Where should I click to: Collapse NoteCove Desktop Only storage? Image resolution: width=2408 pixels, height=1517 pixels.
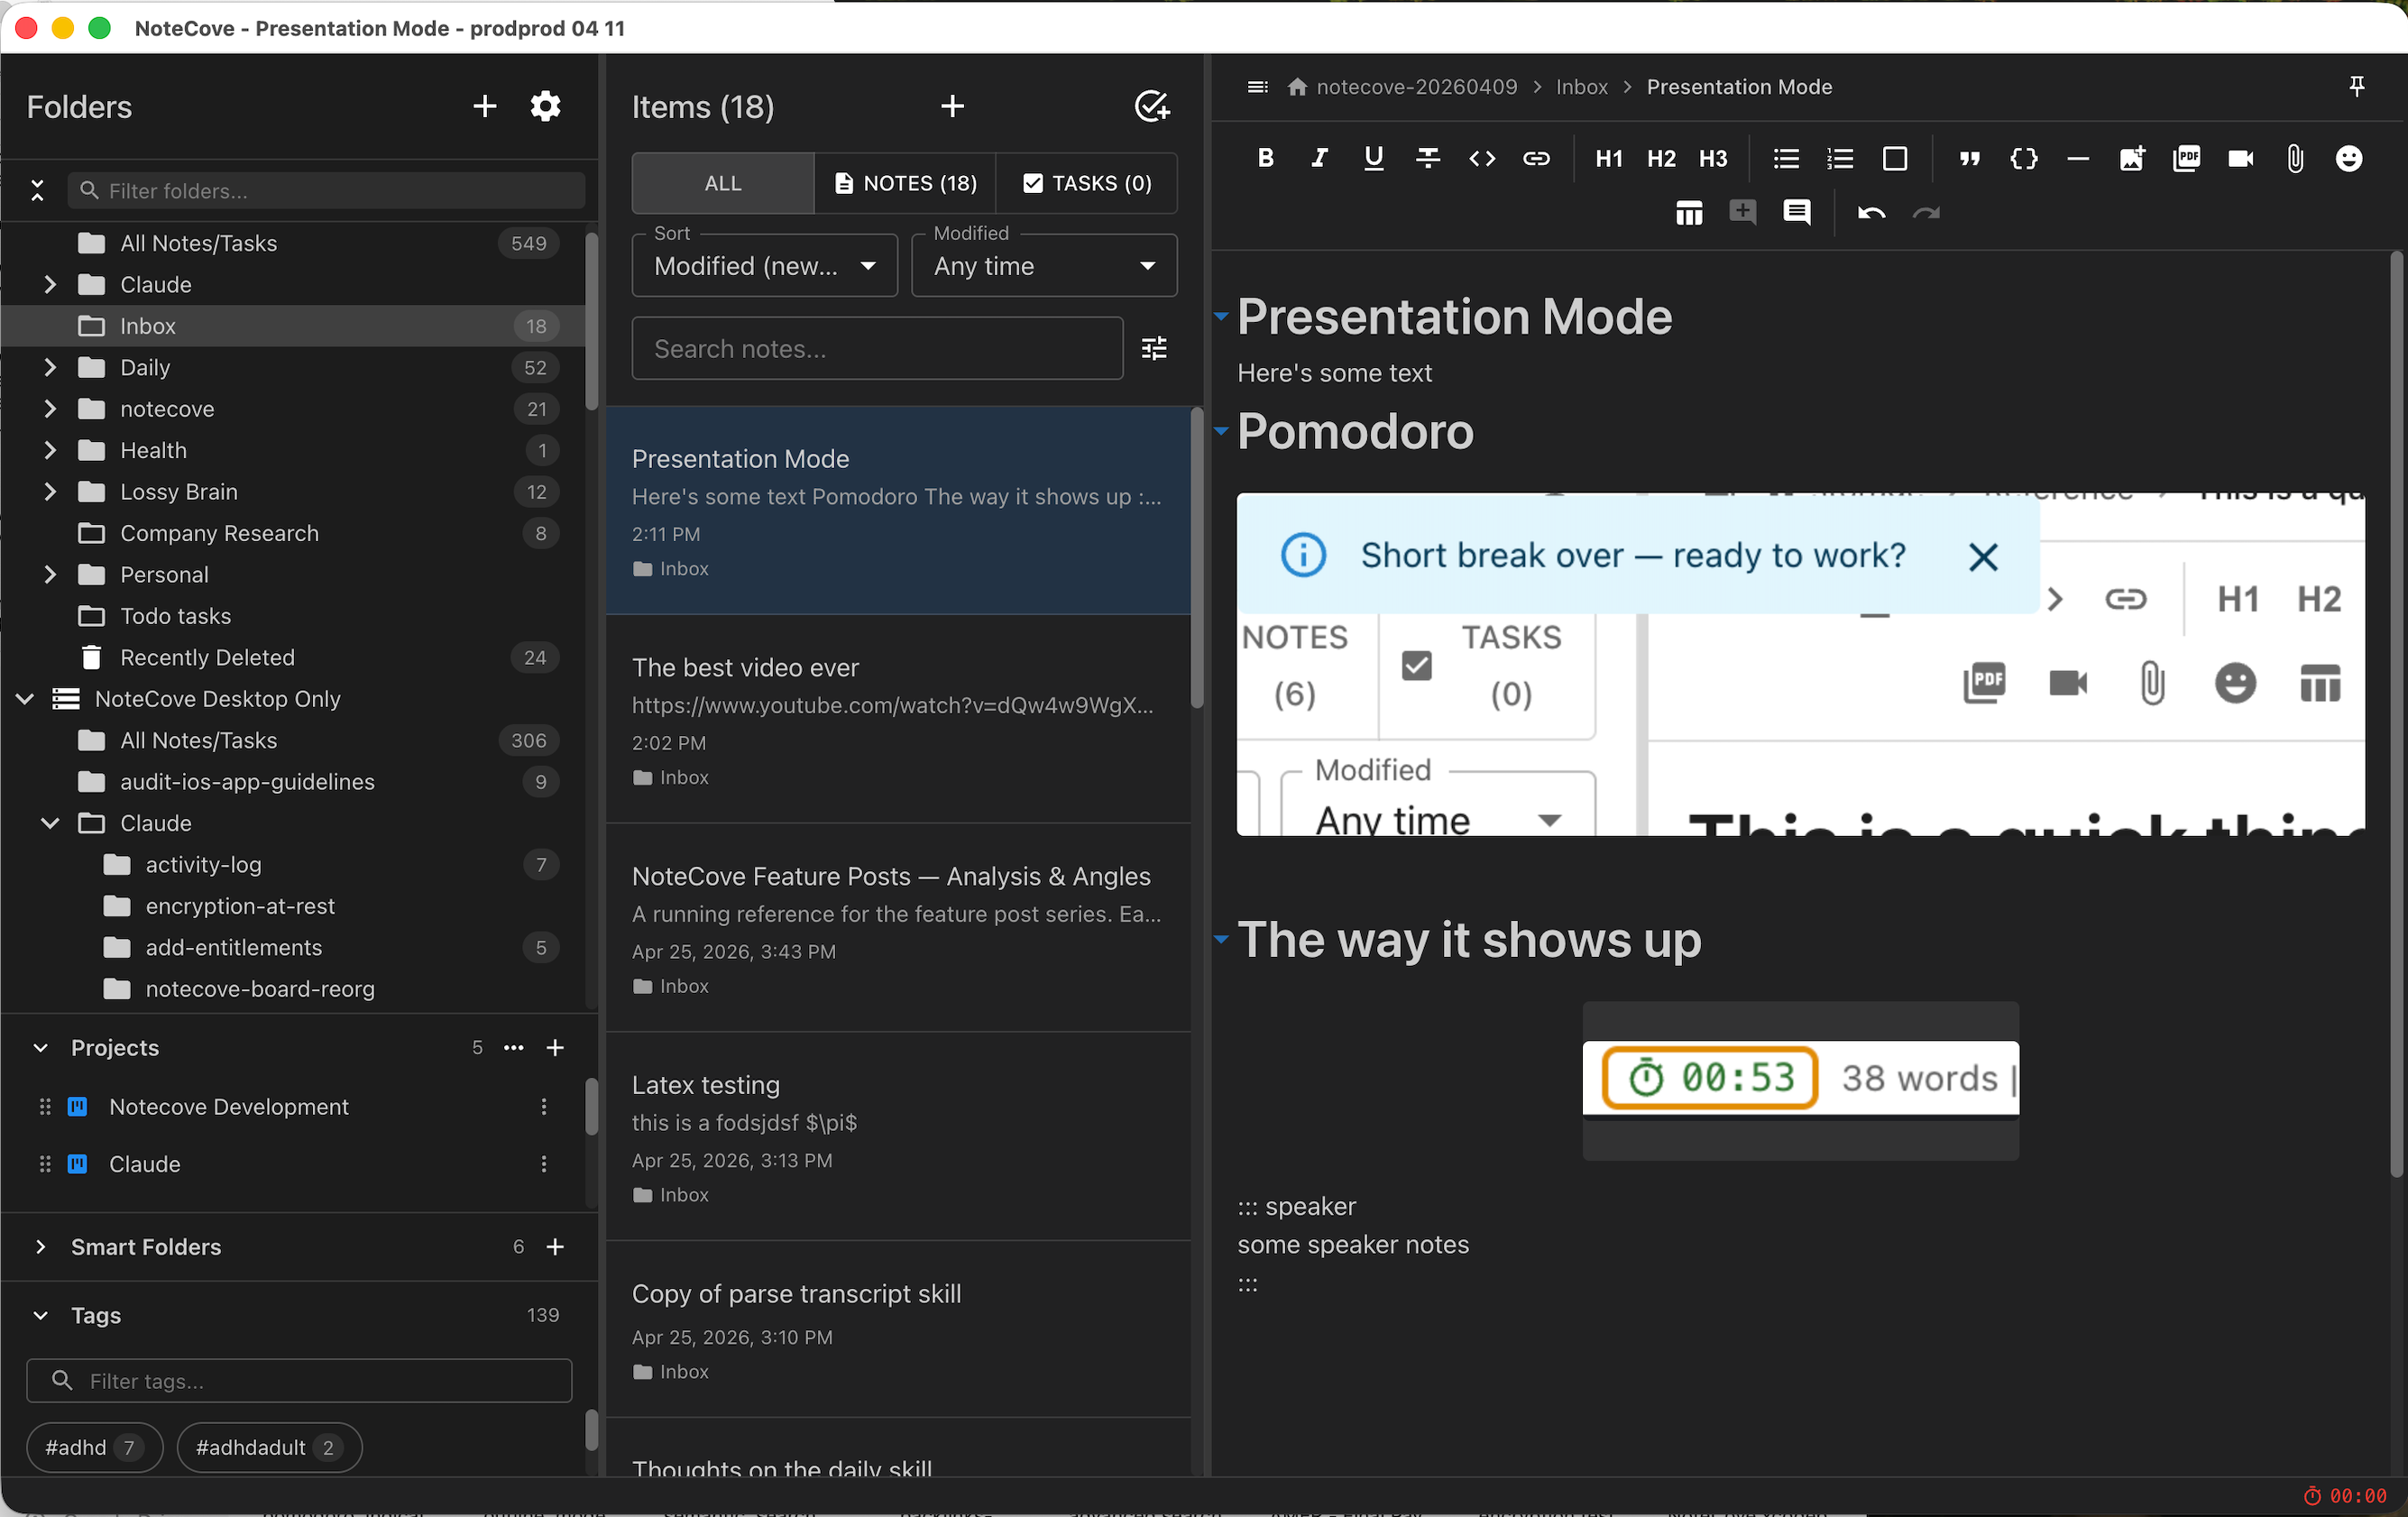(x=25, y=698)
